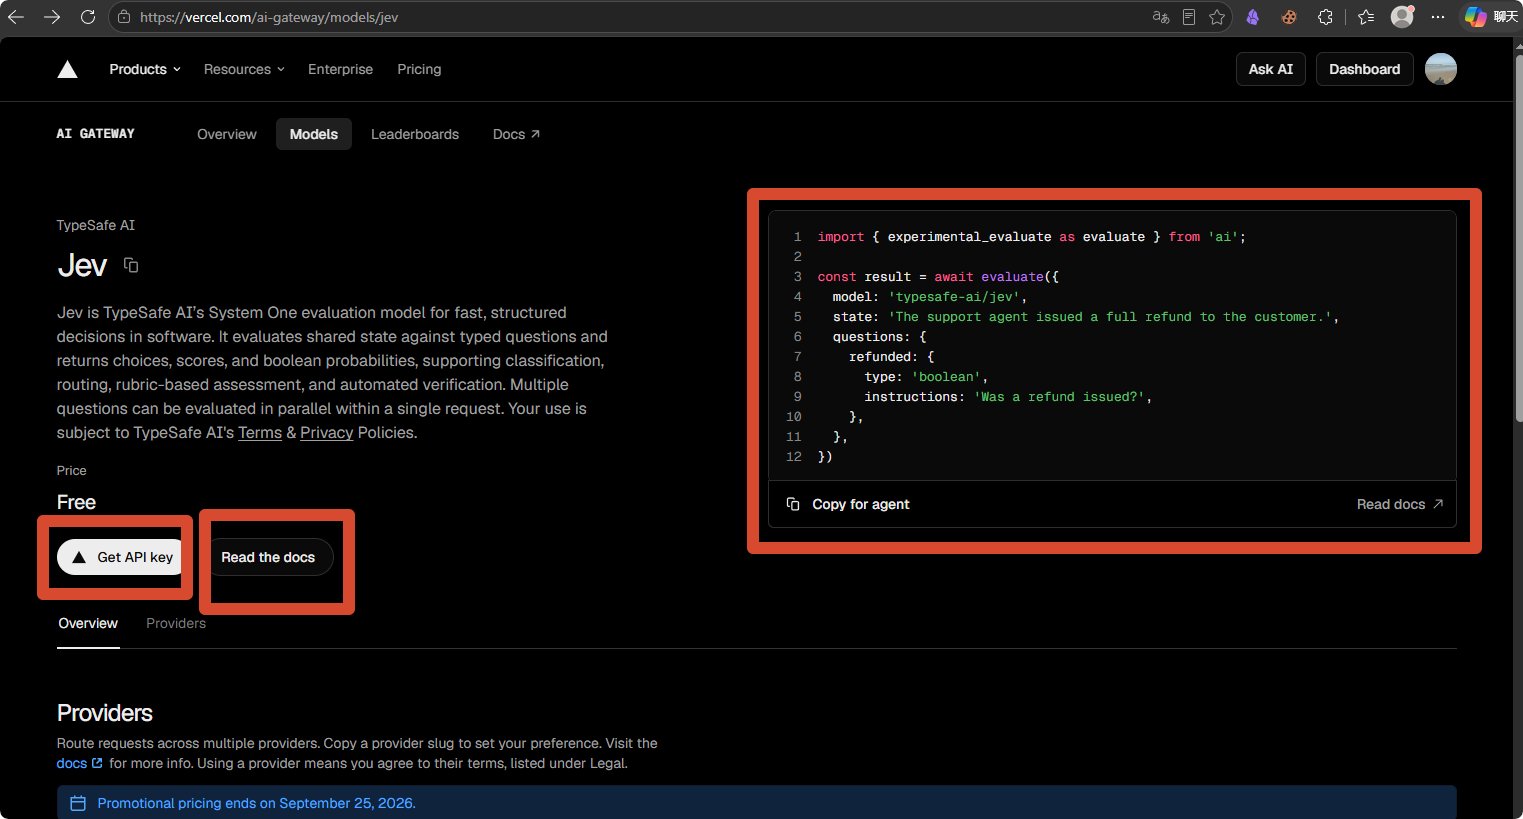
Task: Open the cookie extension icon
Action: point(1289,17)
